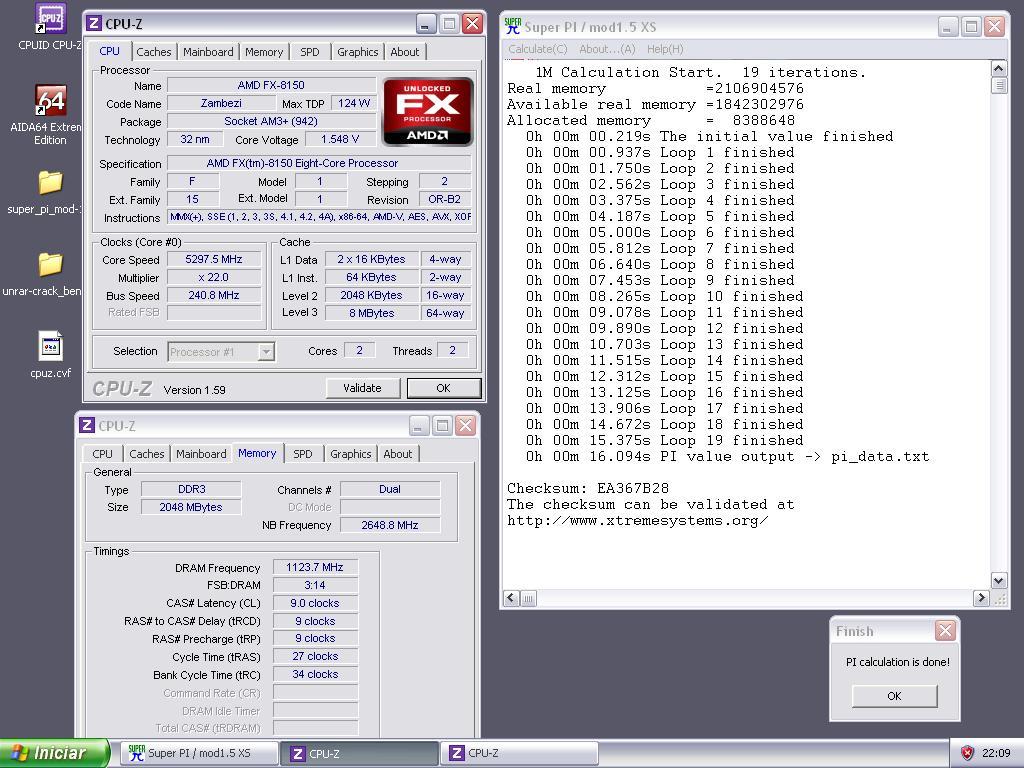The width and height of the screenshot is (1024, 768).
Task: Click the Checksum: EA367B28 line
Action: click(588, 488)
